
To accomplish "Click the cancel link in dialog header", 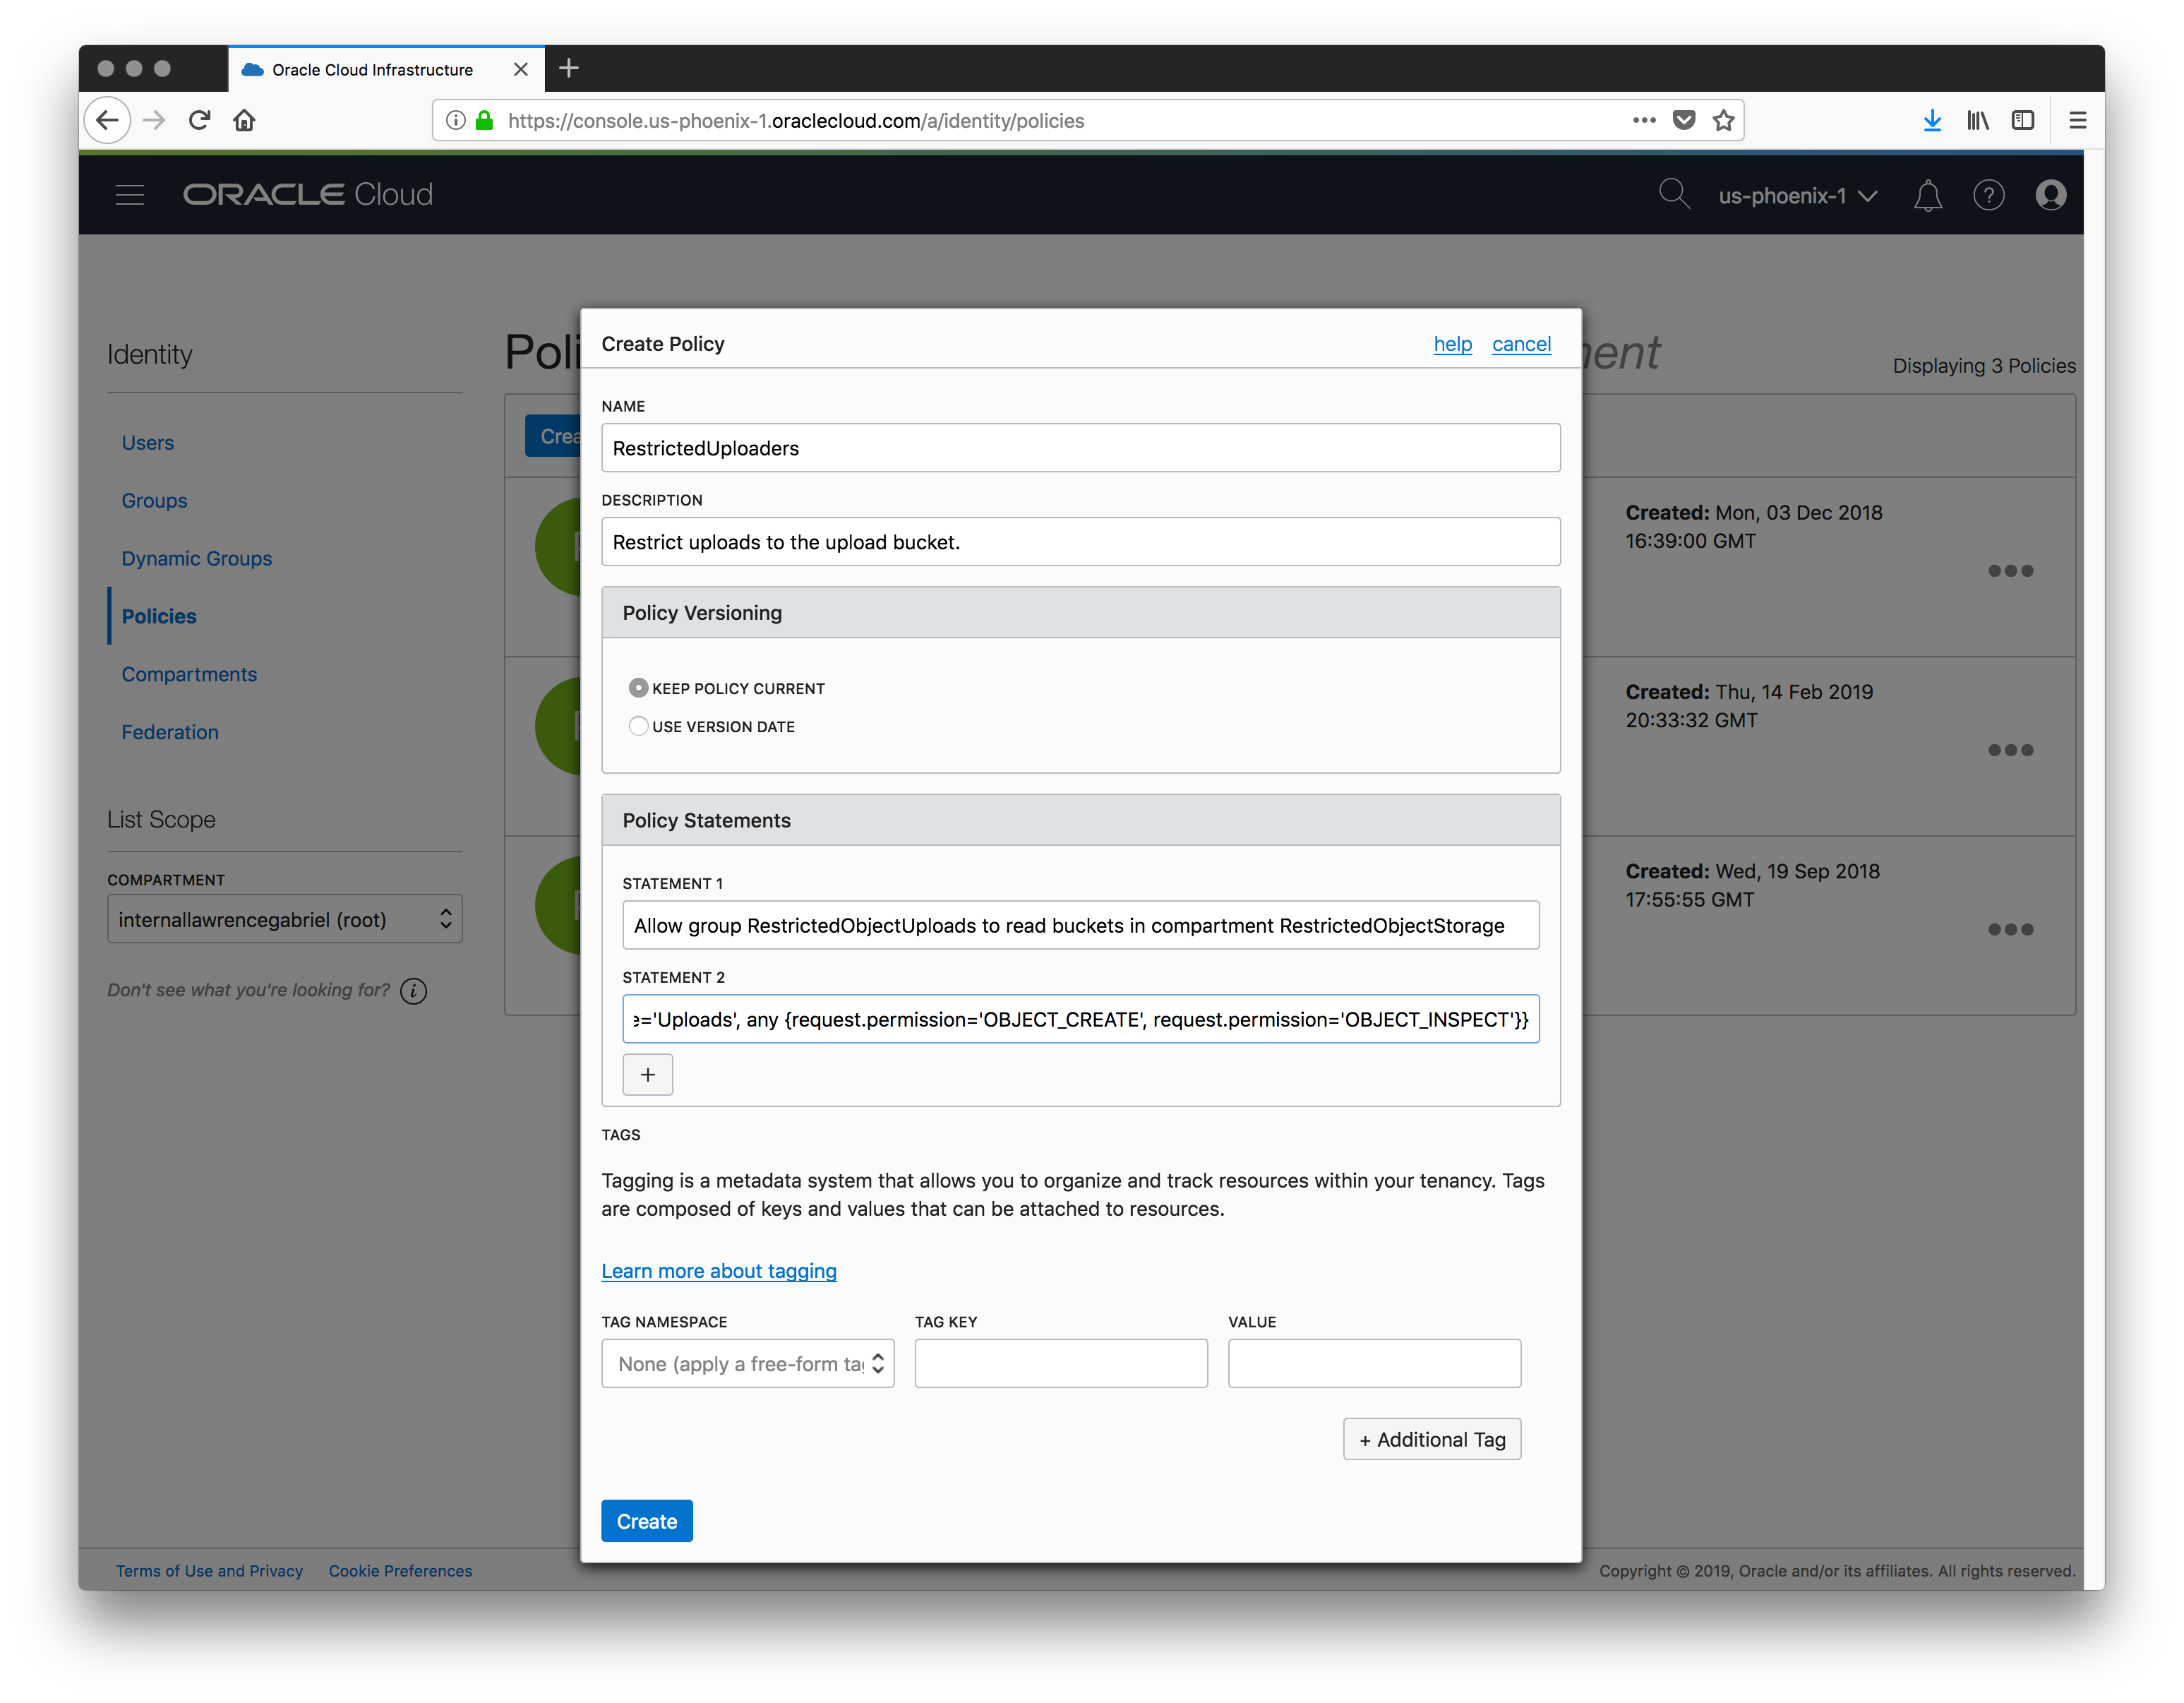I will click(x=1520, y=344).
